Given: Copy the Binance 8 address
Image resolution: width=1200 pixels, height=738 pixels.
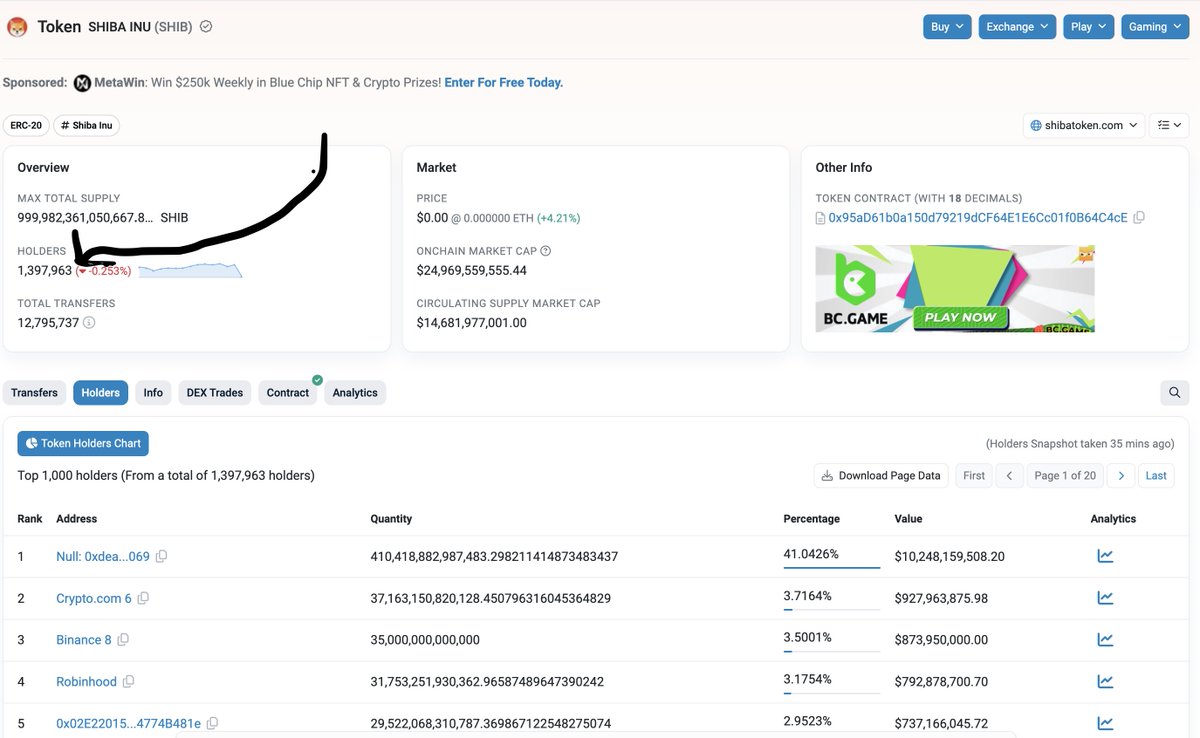Looking at the screenshot, I should coord(124,640).
